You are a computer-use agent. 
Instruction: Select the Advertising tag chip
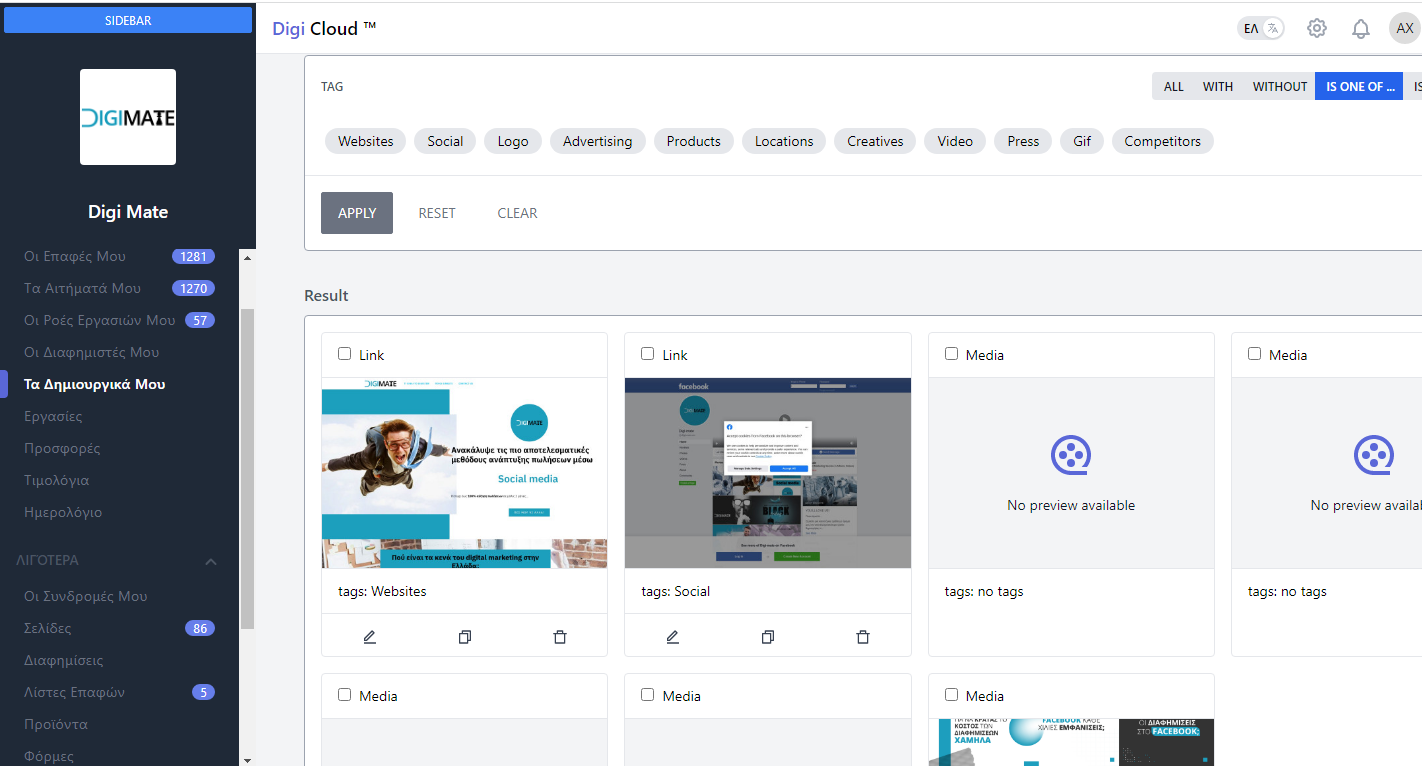click(x=597, y=141)
